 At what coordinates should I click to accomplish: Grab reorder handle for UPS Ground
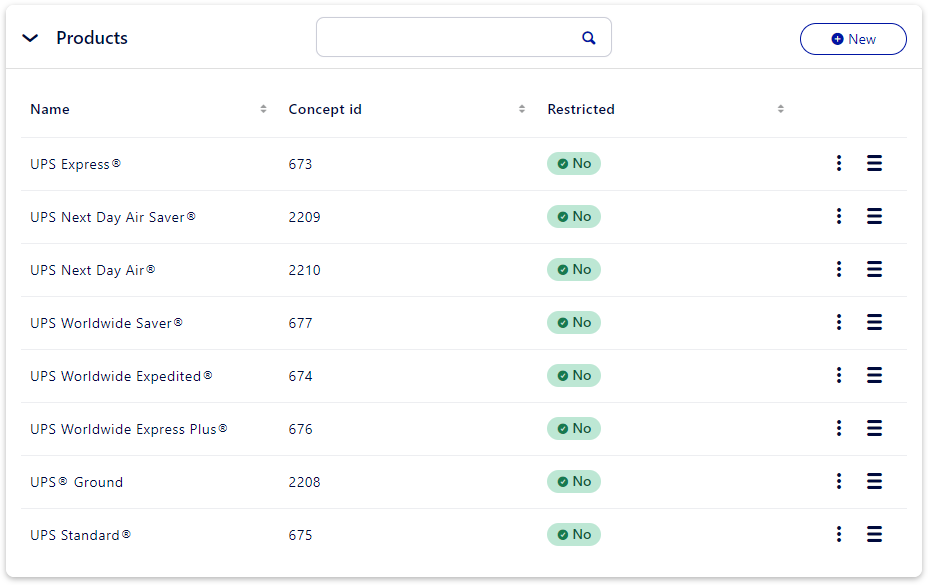click(874, 481)
